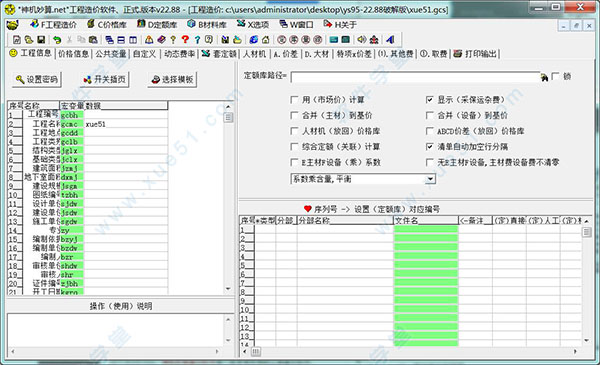Click the person figure icon next to speaker
This screenshot has width=600, height=365.
374,39
